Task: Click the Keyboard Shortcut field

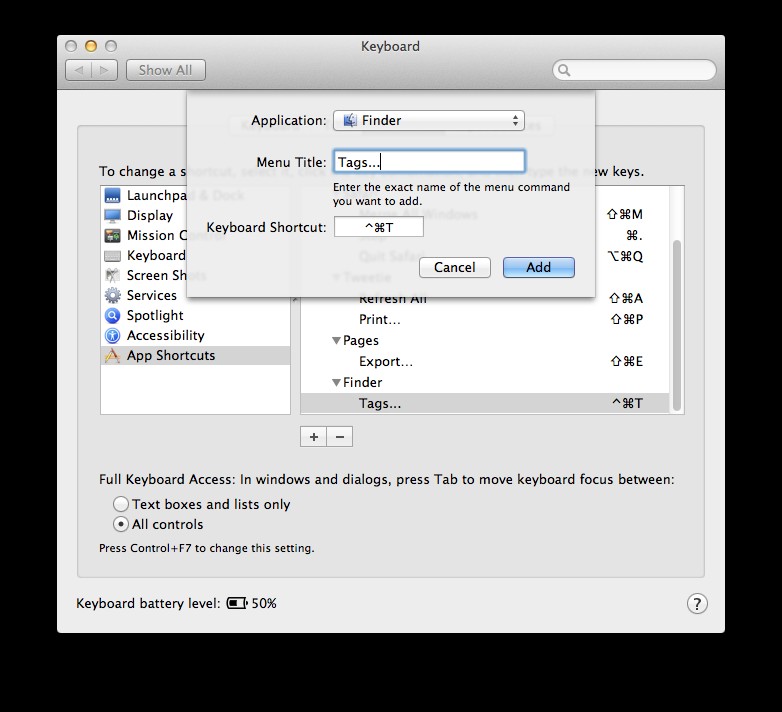Action: tap(379, 227)
